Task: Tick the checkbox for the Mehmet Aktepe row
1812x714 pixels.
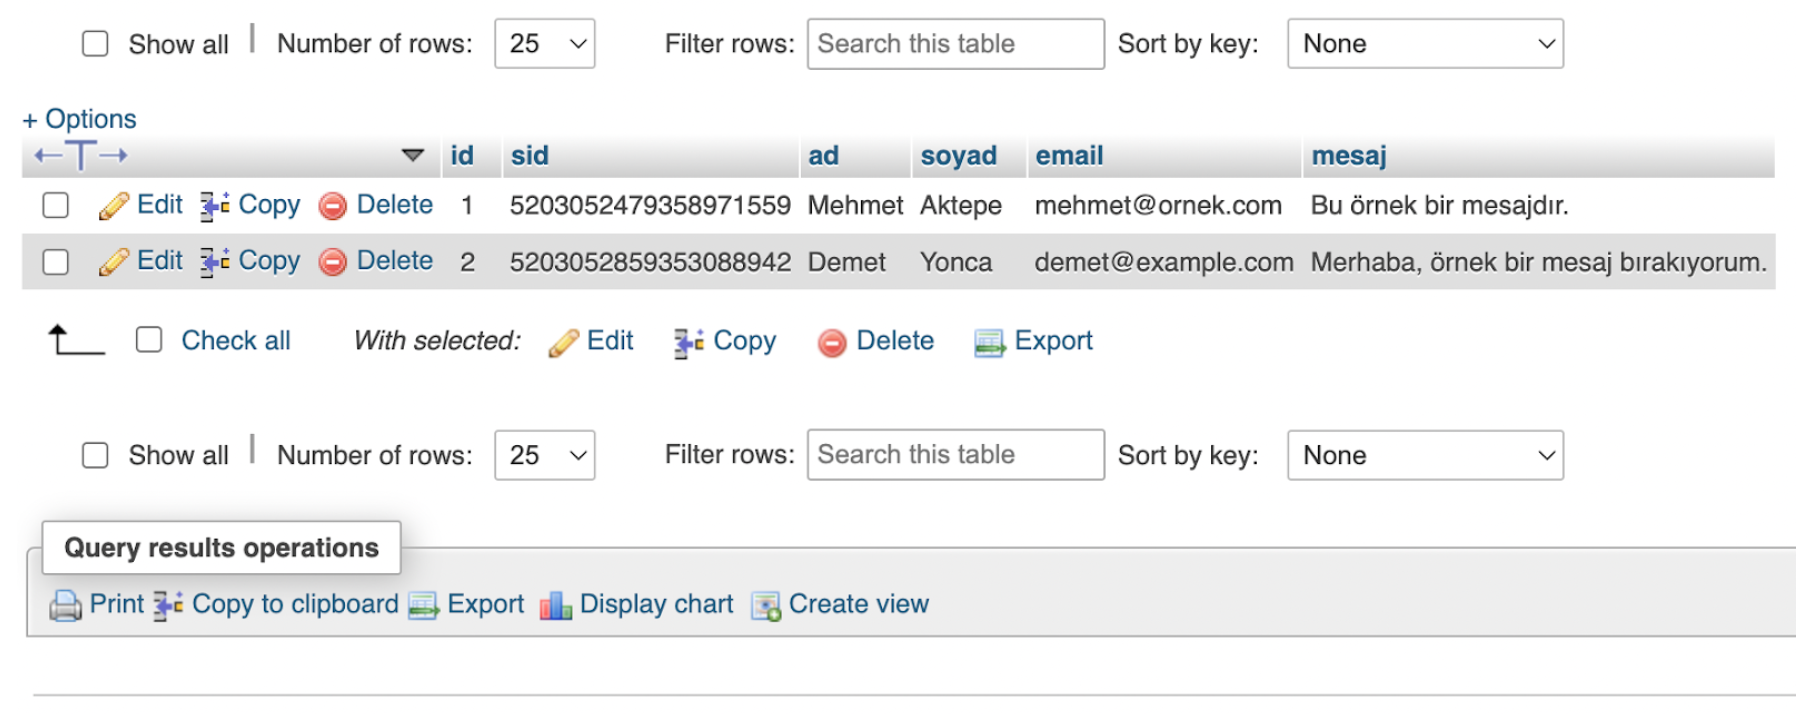Action: (x=56, y=206)
